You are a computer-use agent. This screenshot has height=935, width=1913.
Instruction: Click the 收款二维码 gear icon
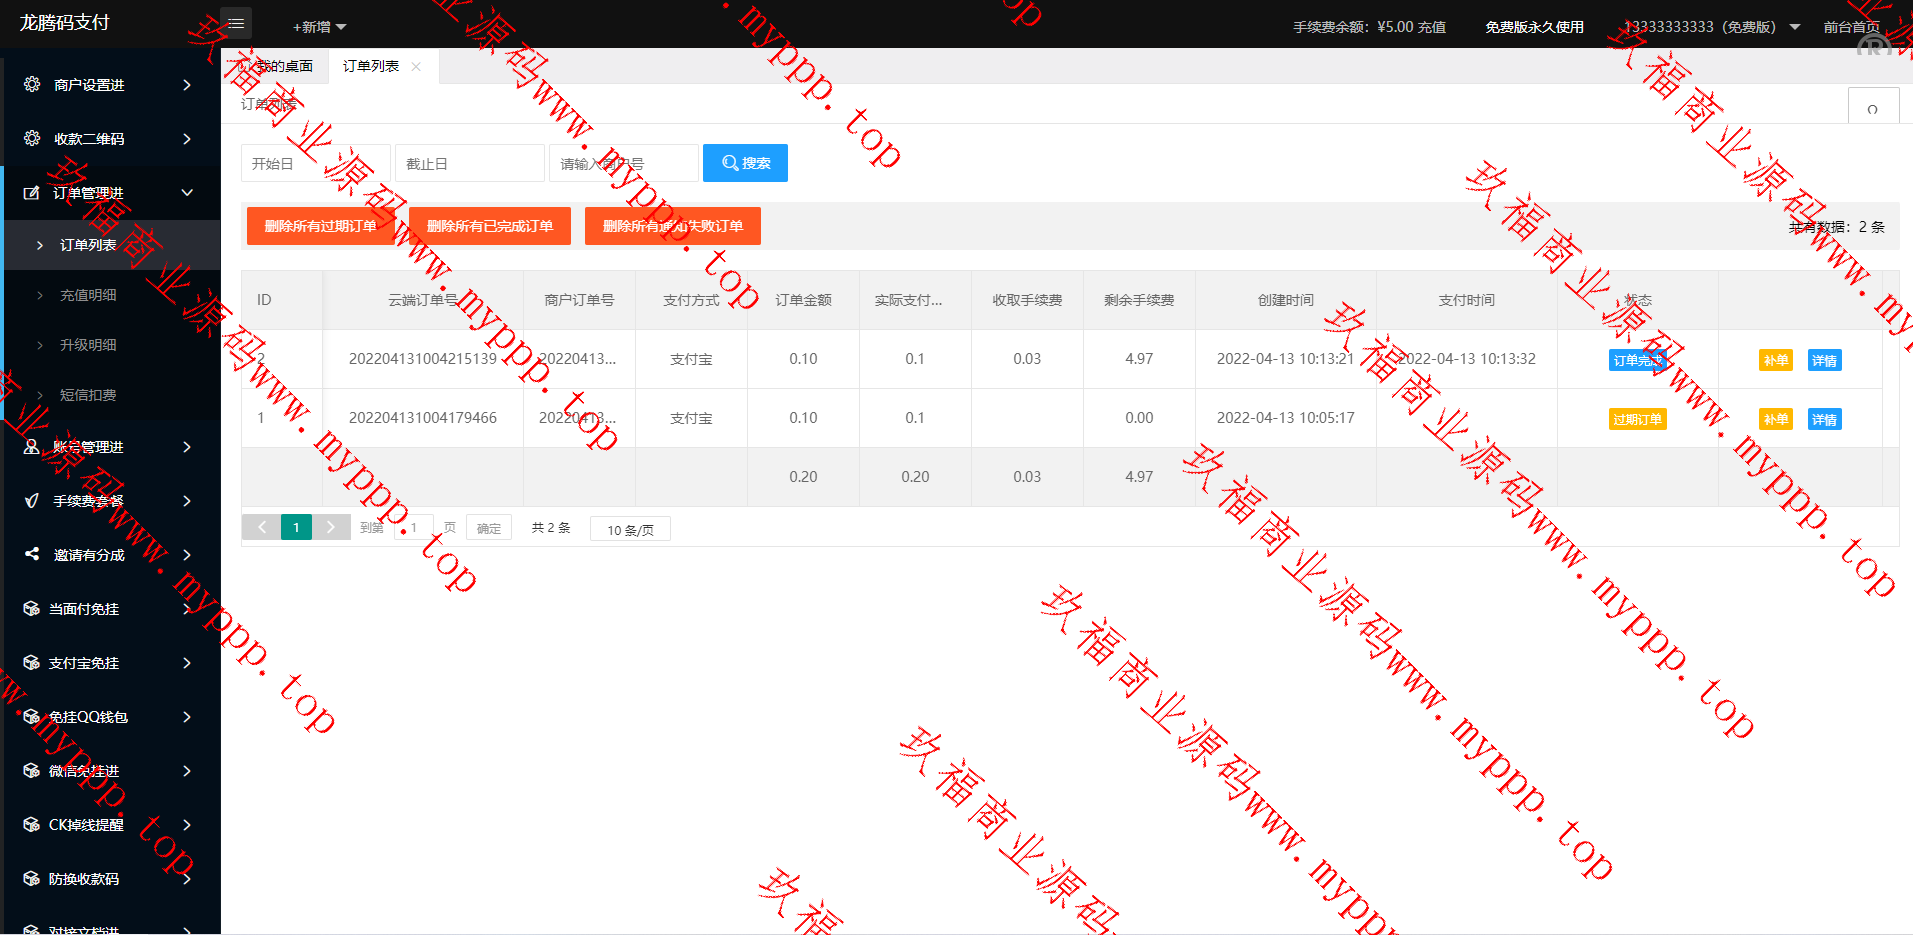coord(32,139)
